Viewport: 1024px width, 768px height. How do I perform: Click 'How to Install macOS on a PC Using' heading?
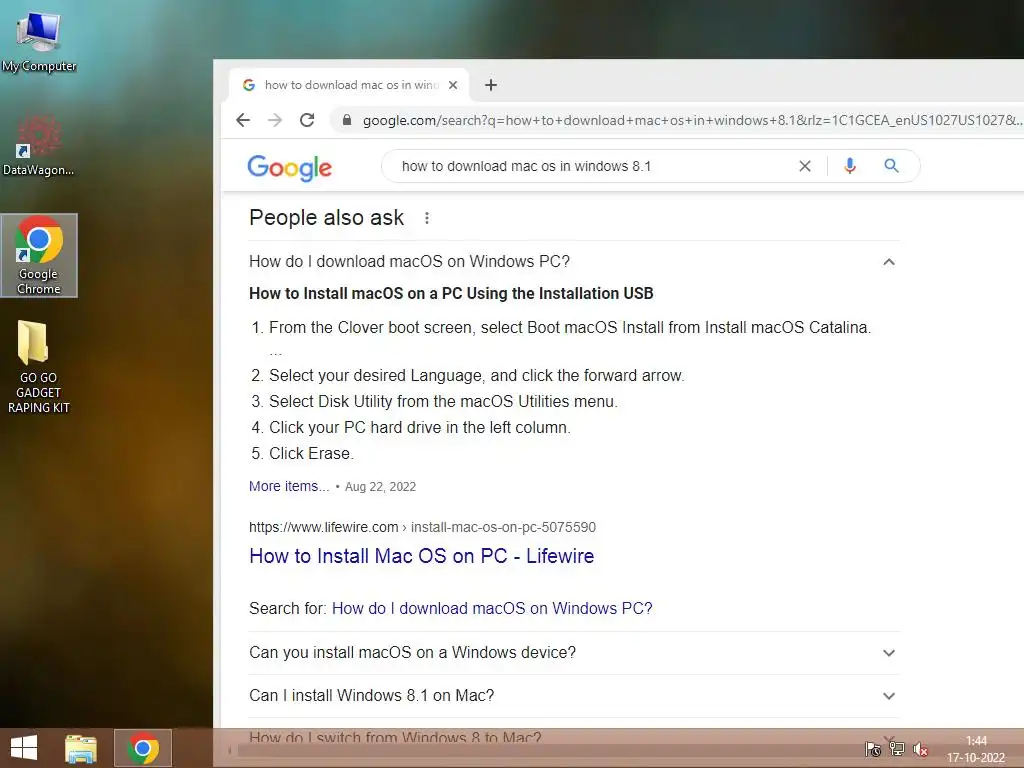coord(451,293)
